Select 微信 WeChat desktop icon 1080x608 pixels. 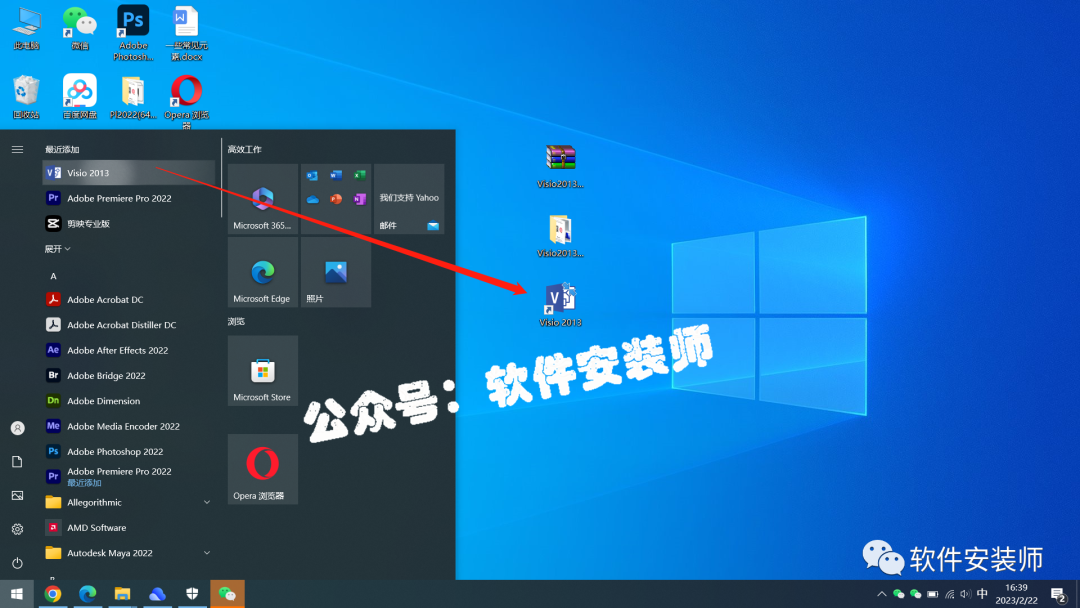pos(80,29)
